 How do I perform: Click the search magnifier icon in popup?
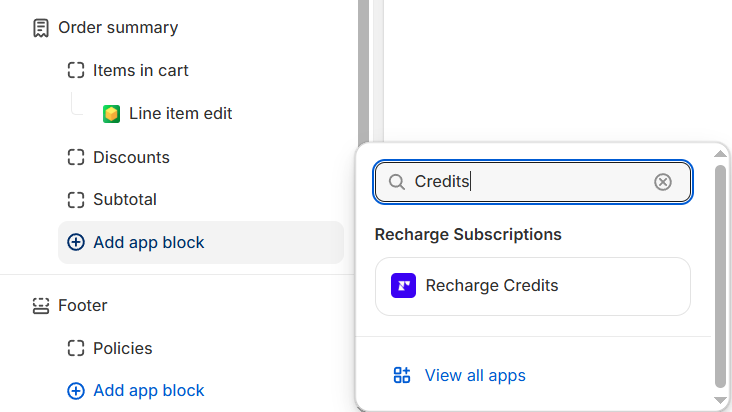(397, 182)
